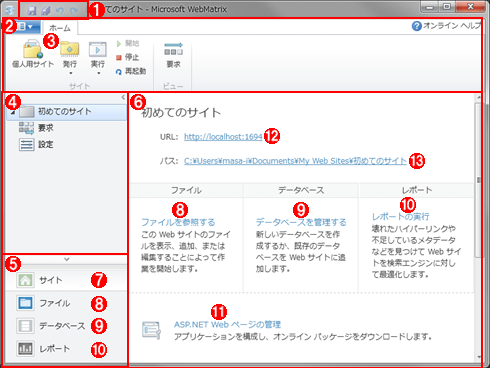Click the Undo arrow in quick access toolbar
The width and height of the screenshot is (490, 368).
[x=60, y=11]
